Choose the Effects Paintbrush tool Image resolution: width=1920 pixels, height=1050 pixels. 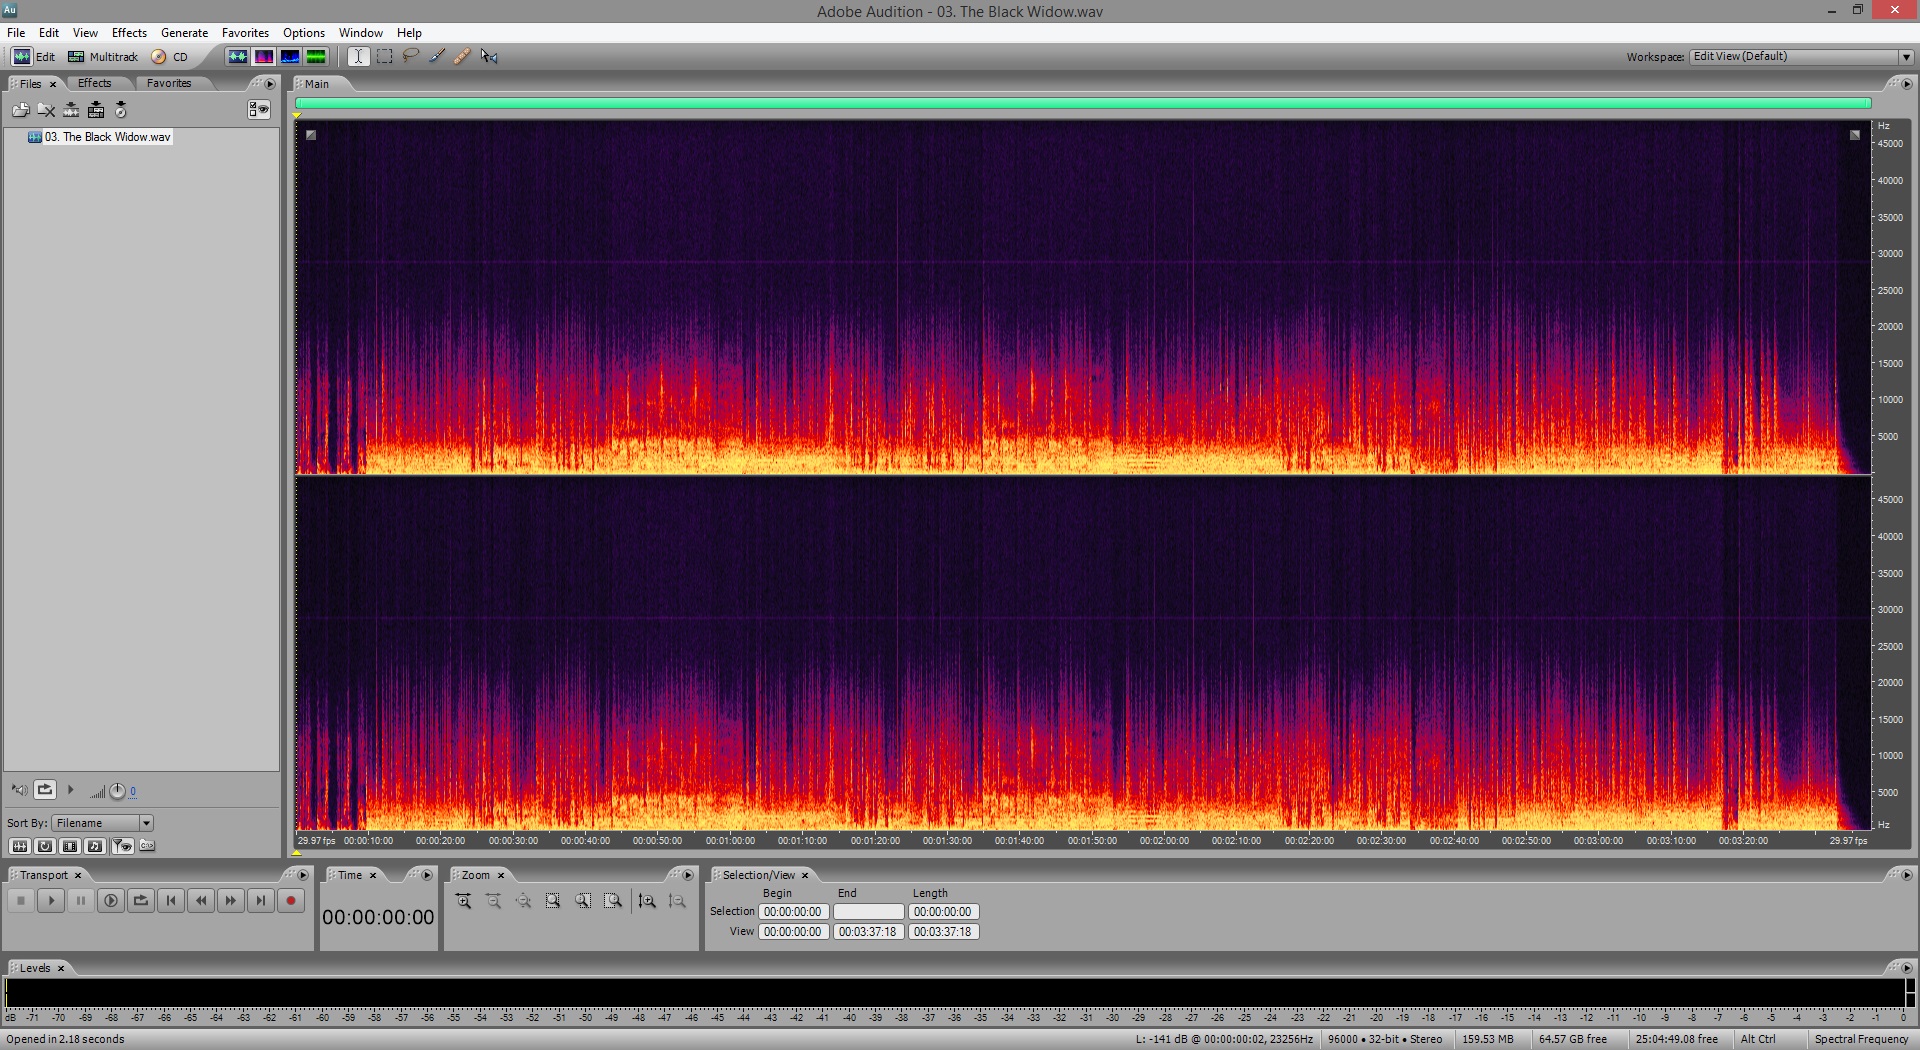[x=437, y=57]
